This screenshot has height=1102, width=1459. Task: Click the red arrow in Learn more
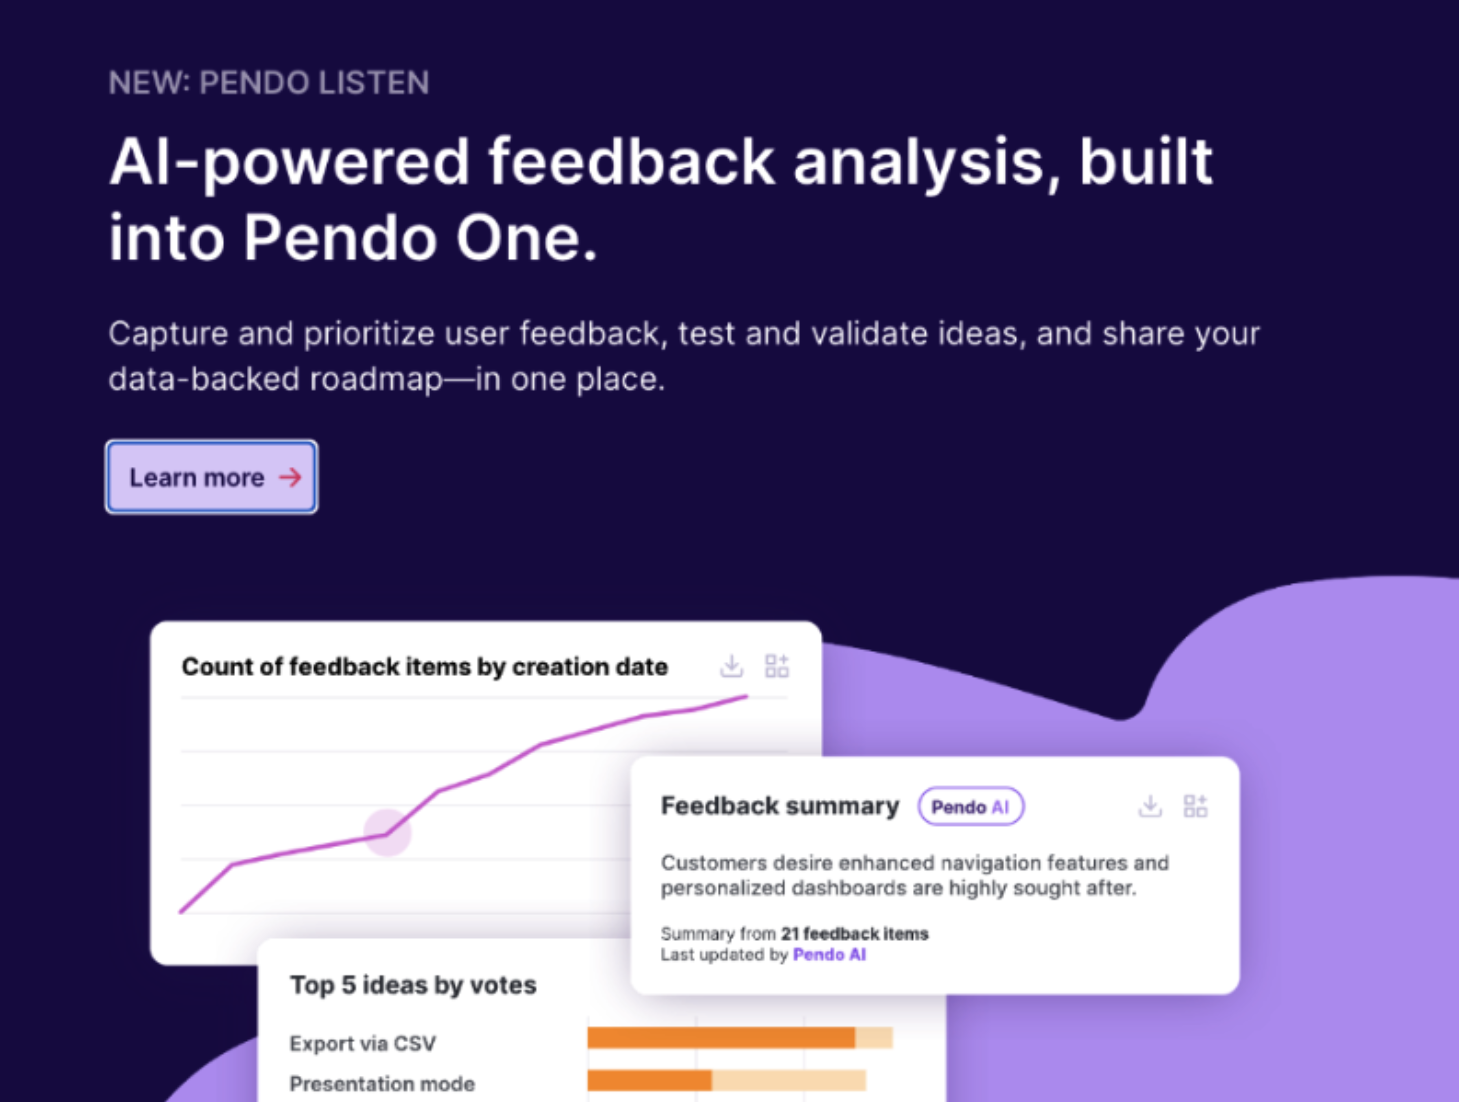click(290, 478)
